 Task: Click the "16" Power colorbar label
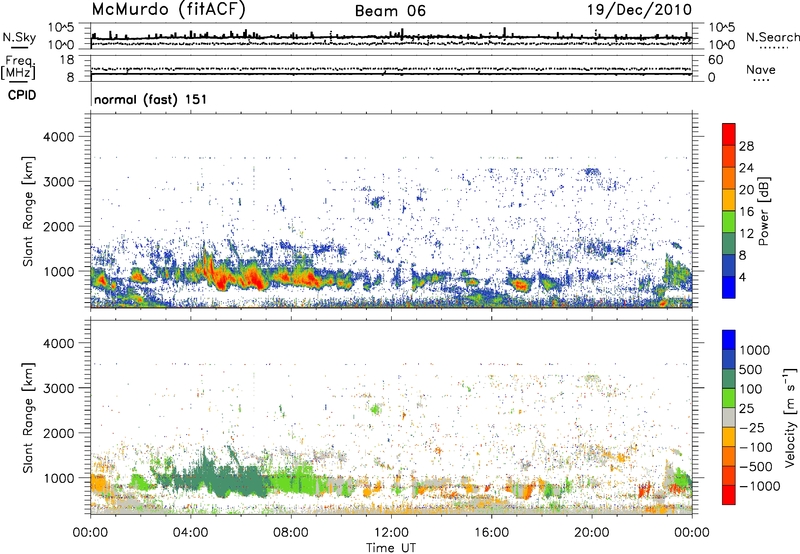tap(746, 212)
